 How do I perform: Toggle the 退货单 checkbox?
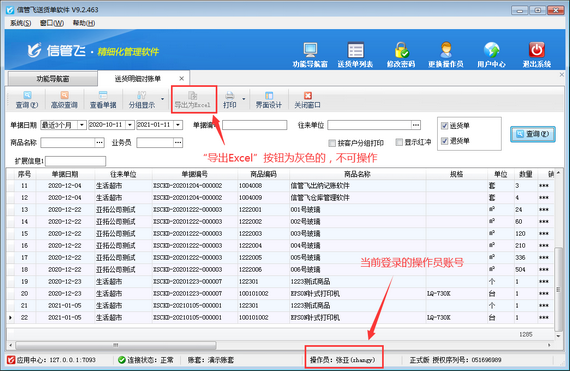[x=444, y=141]
